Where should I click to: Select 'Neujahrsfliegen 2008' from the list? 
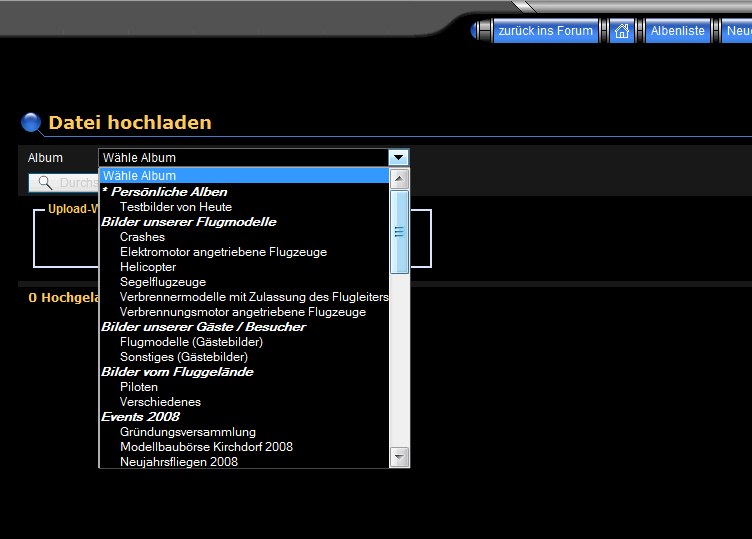[179, 462]
